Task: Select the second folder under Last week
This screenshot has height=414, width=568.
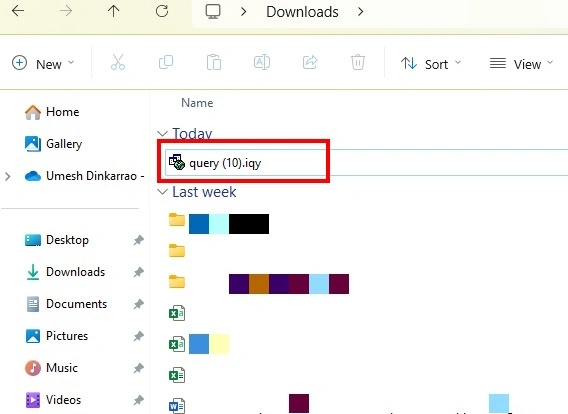Action: click(x=177, y=250)
